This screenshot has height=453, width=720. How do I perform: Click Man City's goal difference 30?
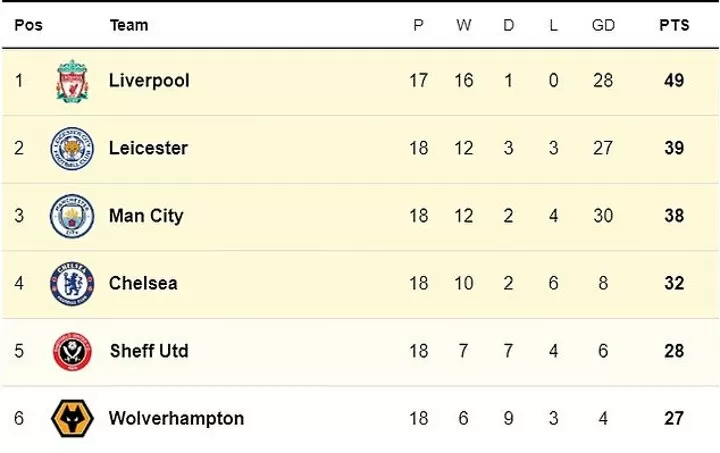click(x=603, y=216)
